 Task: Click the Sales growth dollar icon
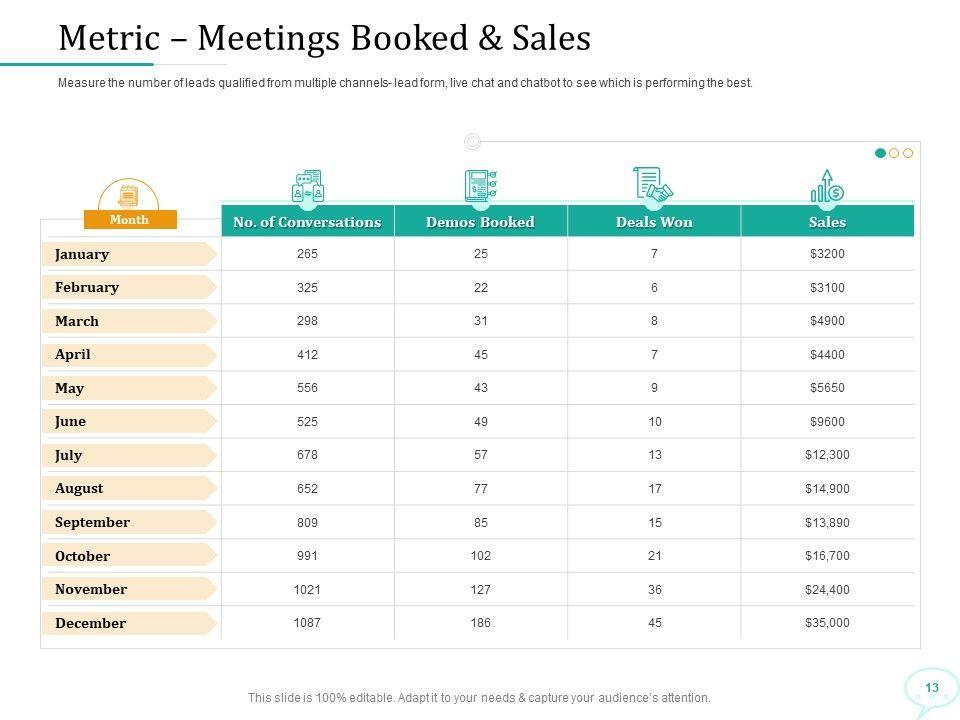(827, 186)
